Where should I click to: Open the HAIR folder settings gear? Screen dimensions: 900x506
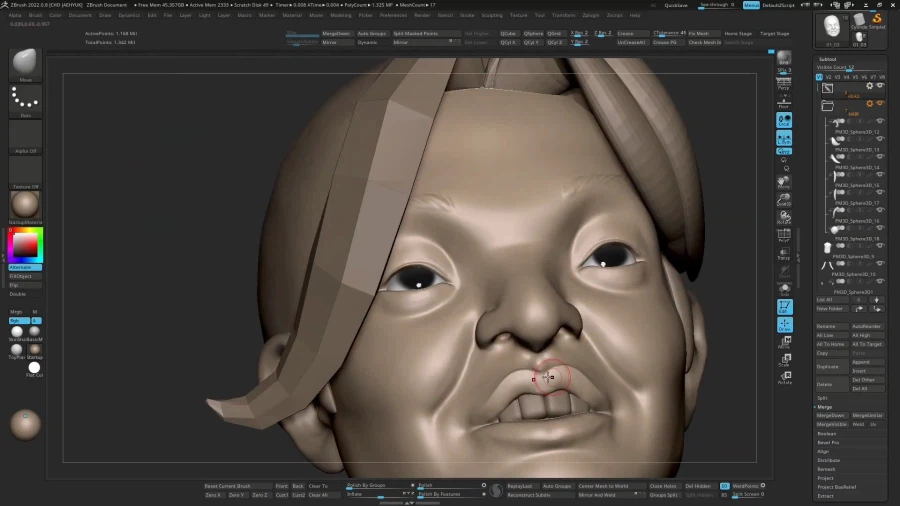870,104
